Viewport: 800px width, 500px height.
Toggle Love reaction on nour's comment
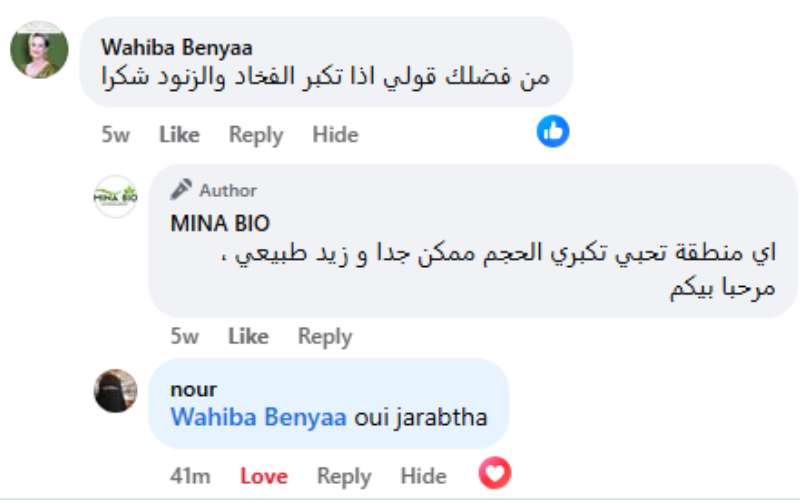tap(264, 476)
